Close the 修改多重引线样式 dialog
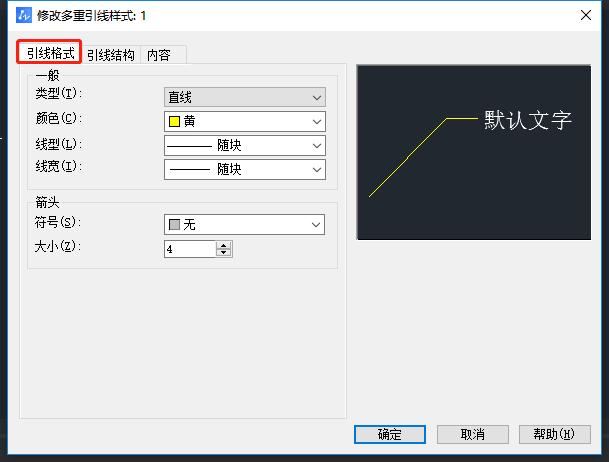The image size is (609, 462). pyautogui.click(x=586, y=16)
